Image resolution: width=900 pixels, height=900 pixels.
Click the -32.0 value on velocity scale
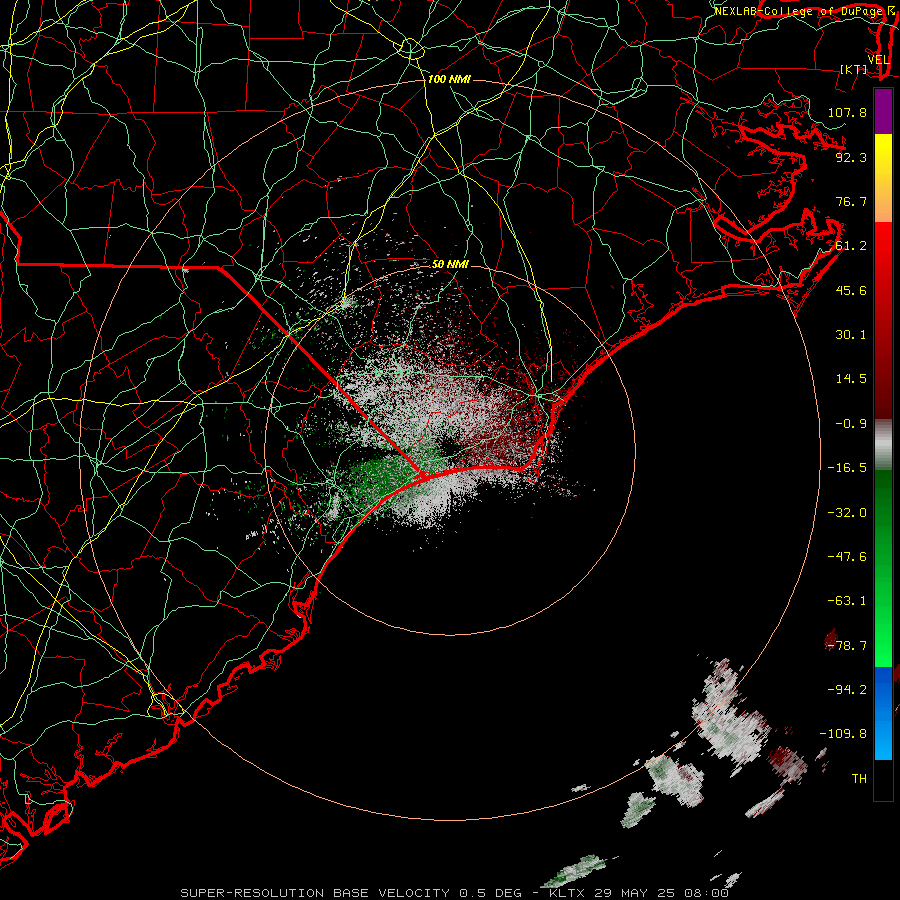[x=847, y=513]
